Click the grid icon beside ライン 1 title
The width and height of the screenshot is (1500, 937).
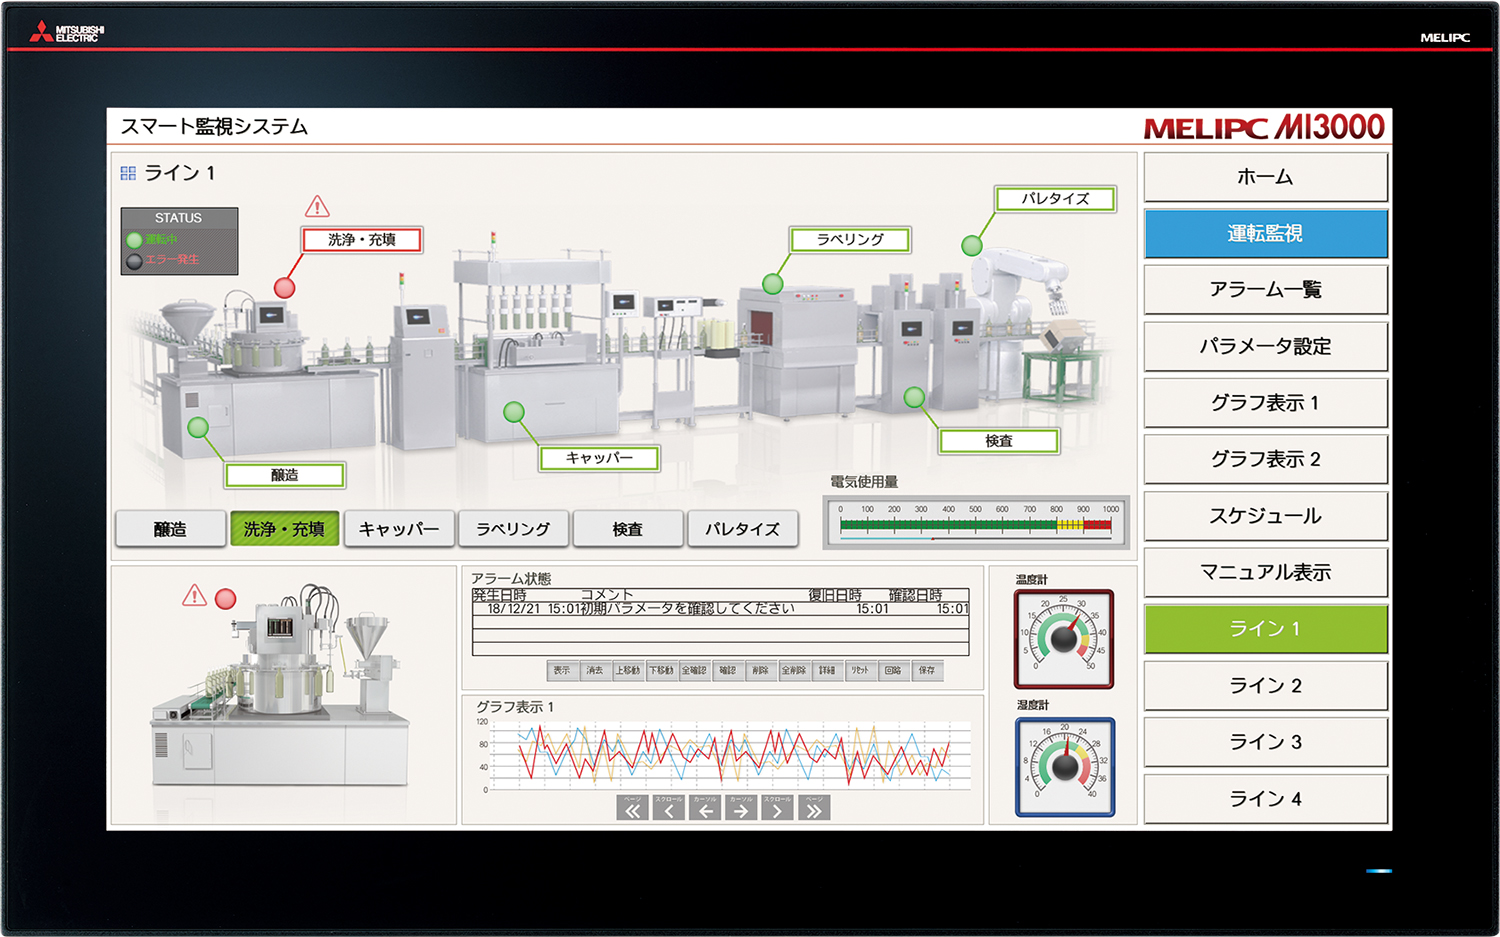coord(128,173)
